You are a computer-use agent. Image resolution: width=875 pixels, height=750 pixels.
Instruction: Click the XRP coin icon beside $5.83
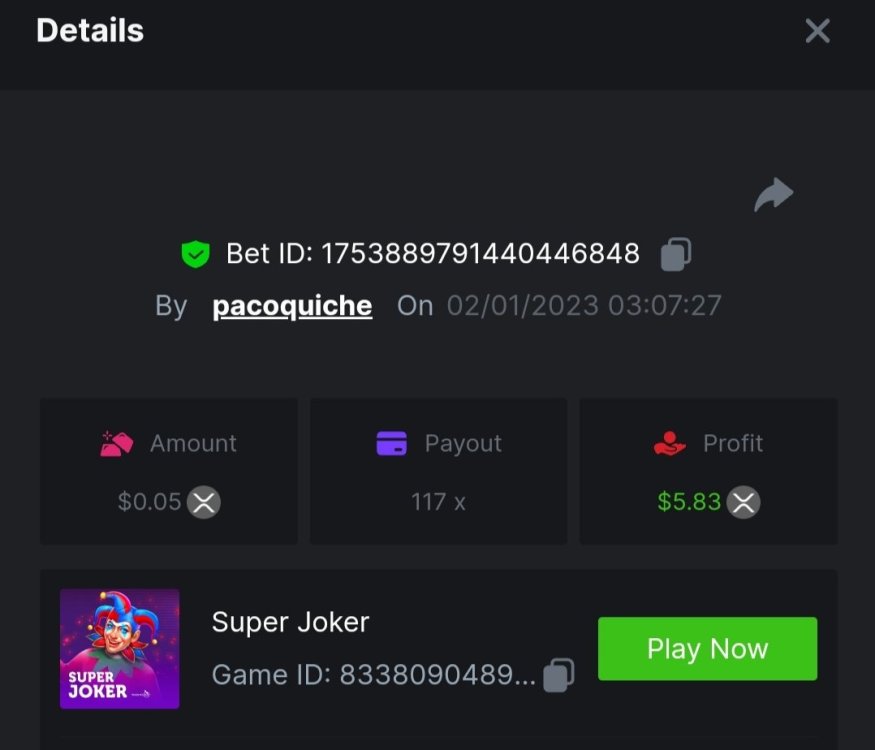743,502
